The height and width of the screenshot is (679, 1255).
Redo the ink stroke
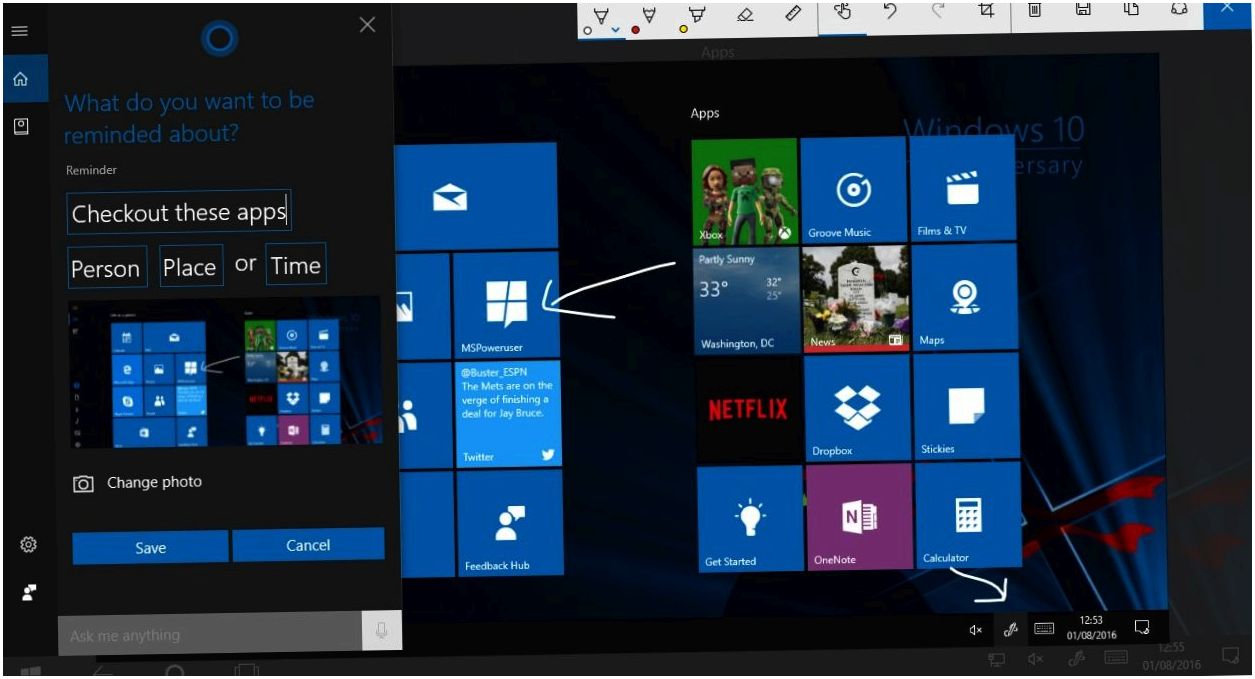(x=938, y=11)
